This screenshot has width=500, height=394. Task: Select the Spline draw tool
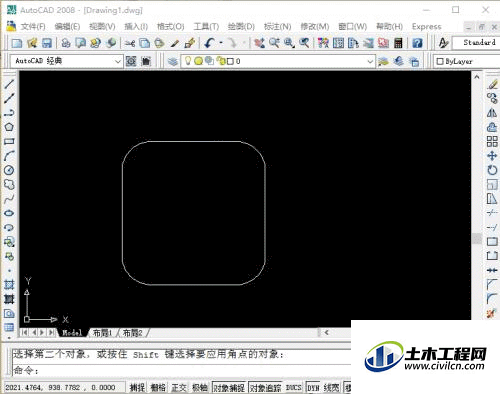[x=9, y=199]
